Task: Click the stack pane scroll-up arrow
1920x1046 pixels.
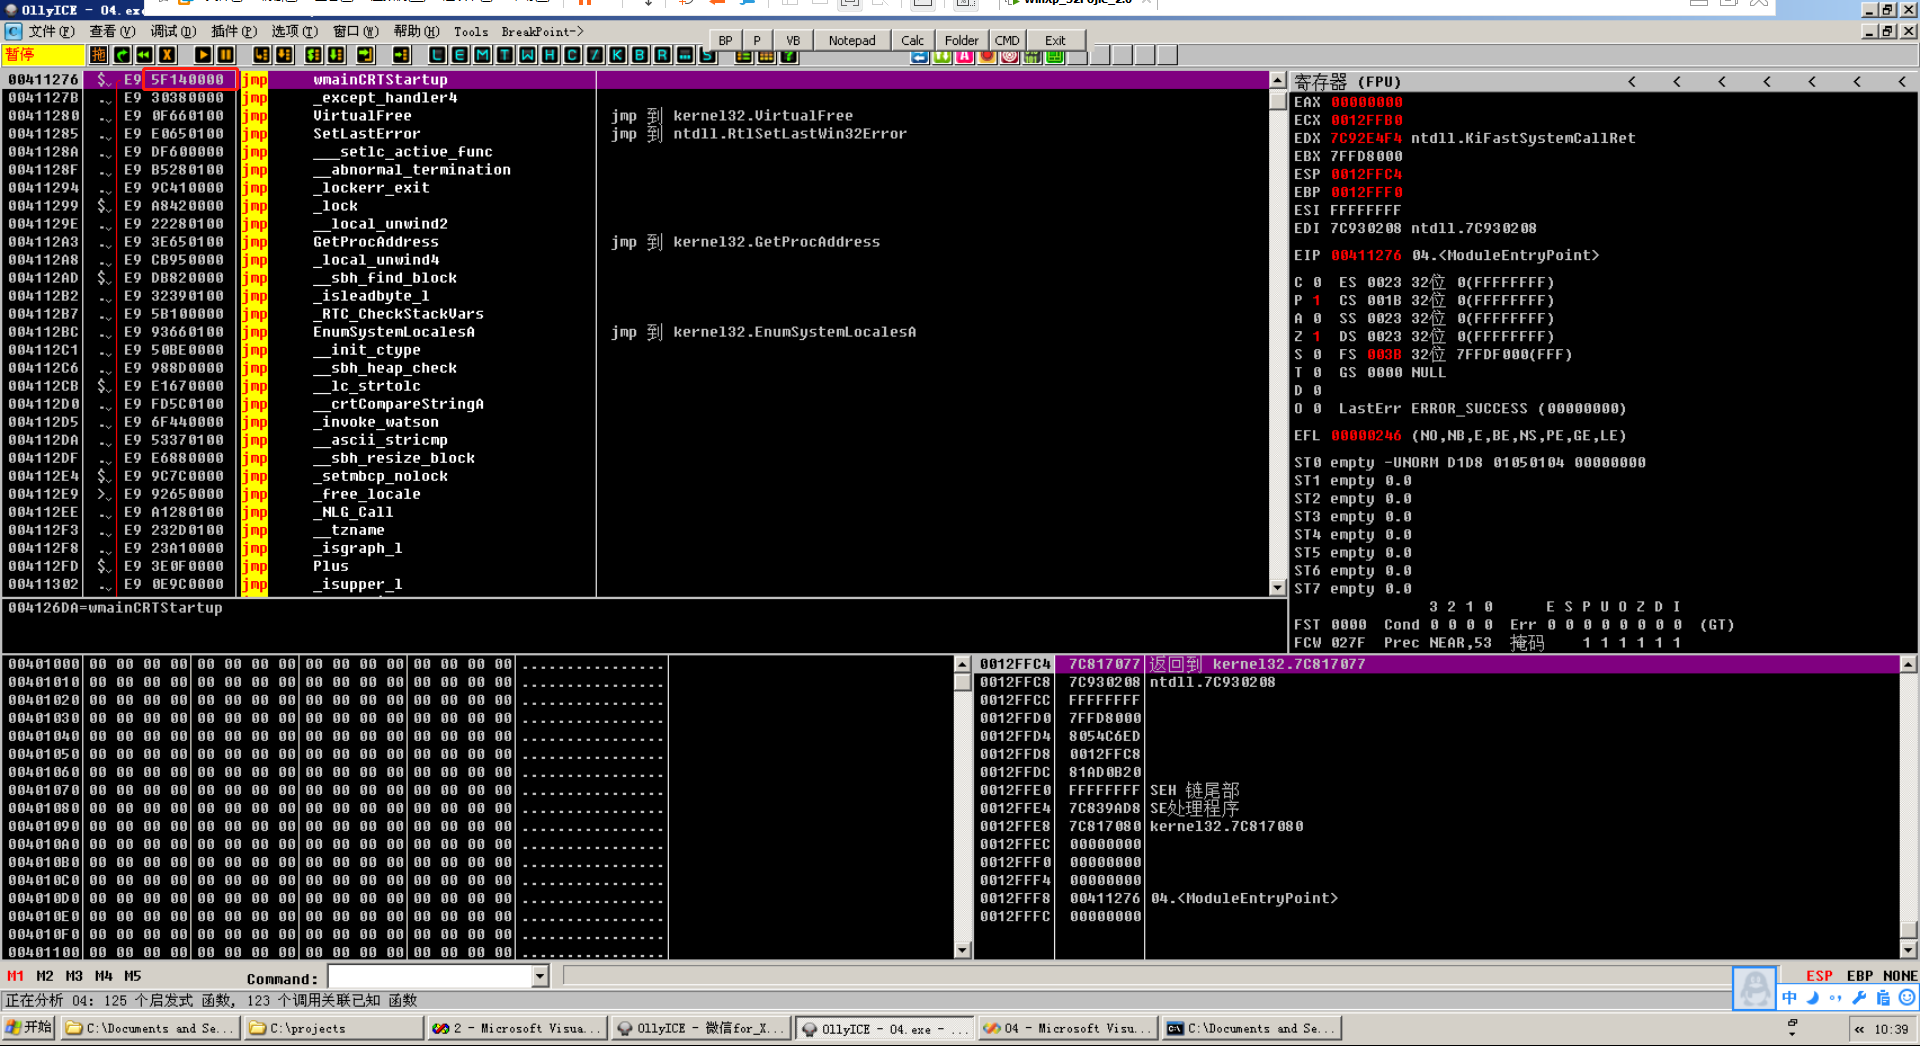Action: pos(1908,664)
